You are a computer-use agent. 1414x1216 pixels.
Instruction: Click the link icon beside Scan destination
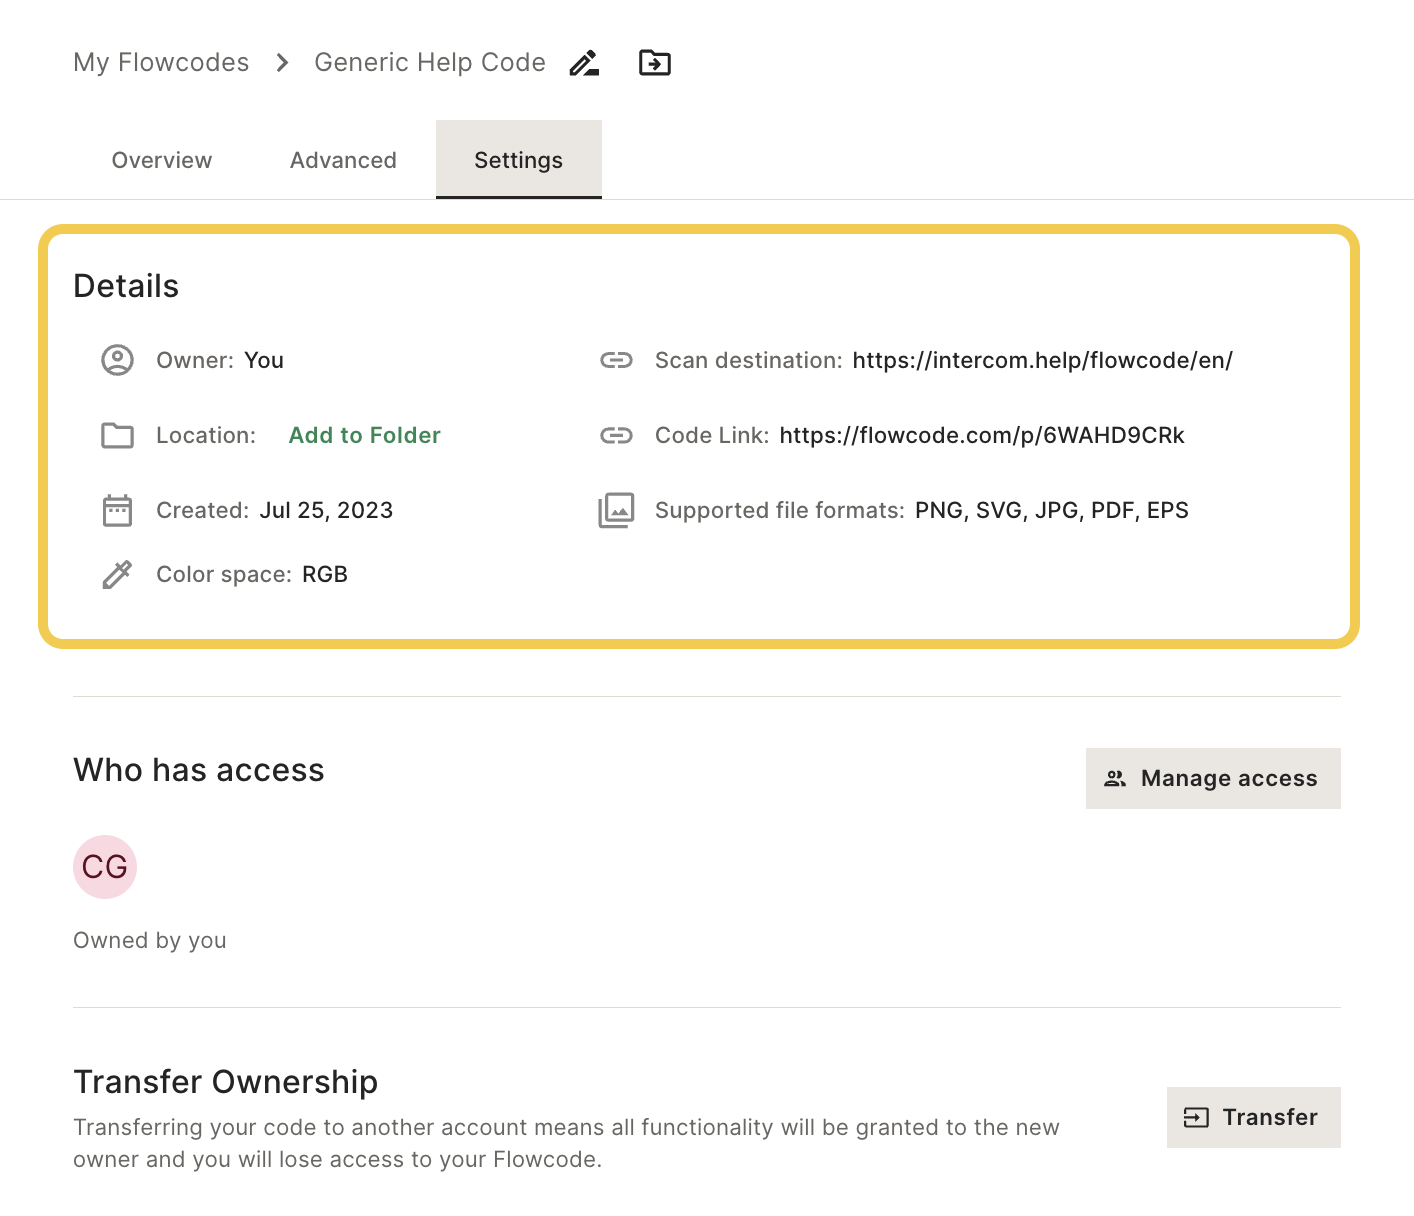(616, 360)
